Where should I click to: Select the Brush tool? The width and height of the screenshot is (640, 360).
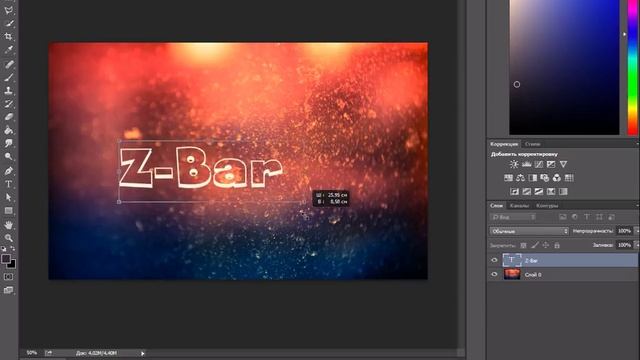tap(8, 77)
